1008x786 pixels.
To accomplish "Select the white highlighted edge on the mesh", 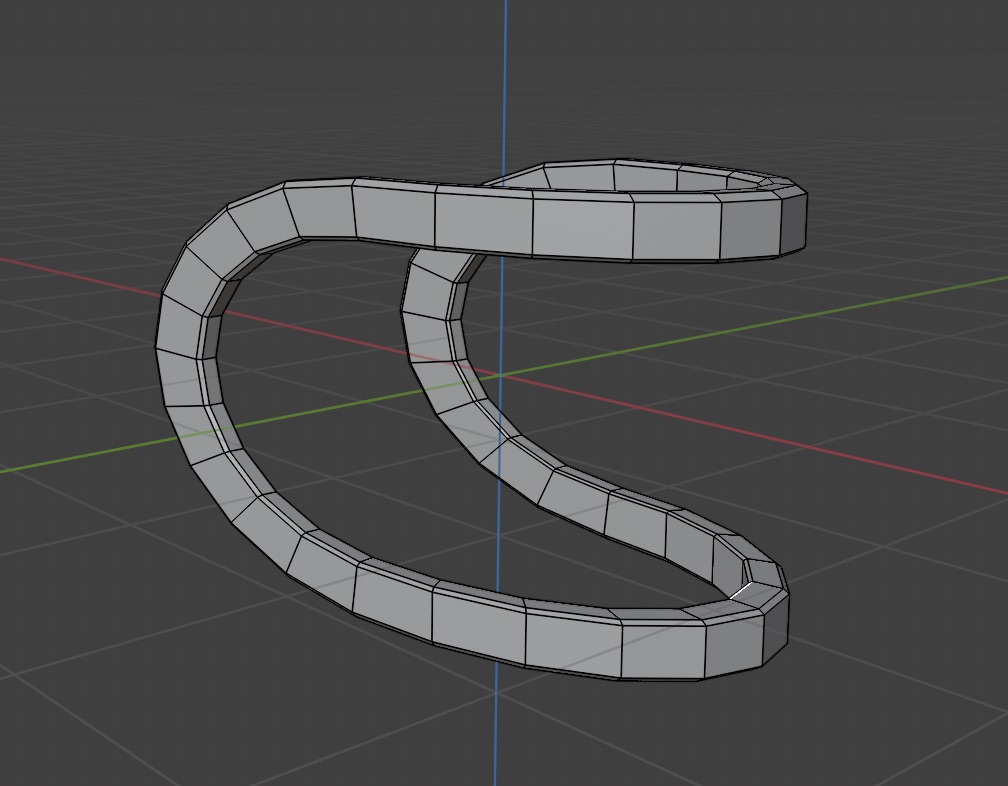I will (745, 594).
